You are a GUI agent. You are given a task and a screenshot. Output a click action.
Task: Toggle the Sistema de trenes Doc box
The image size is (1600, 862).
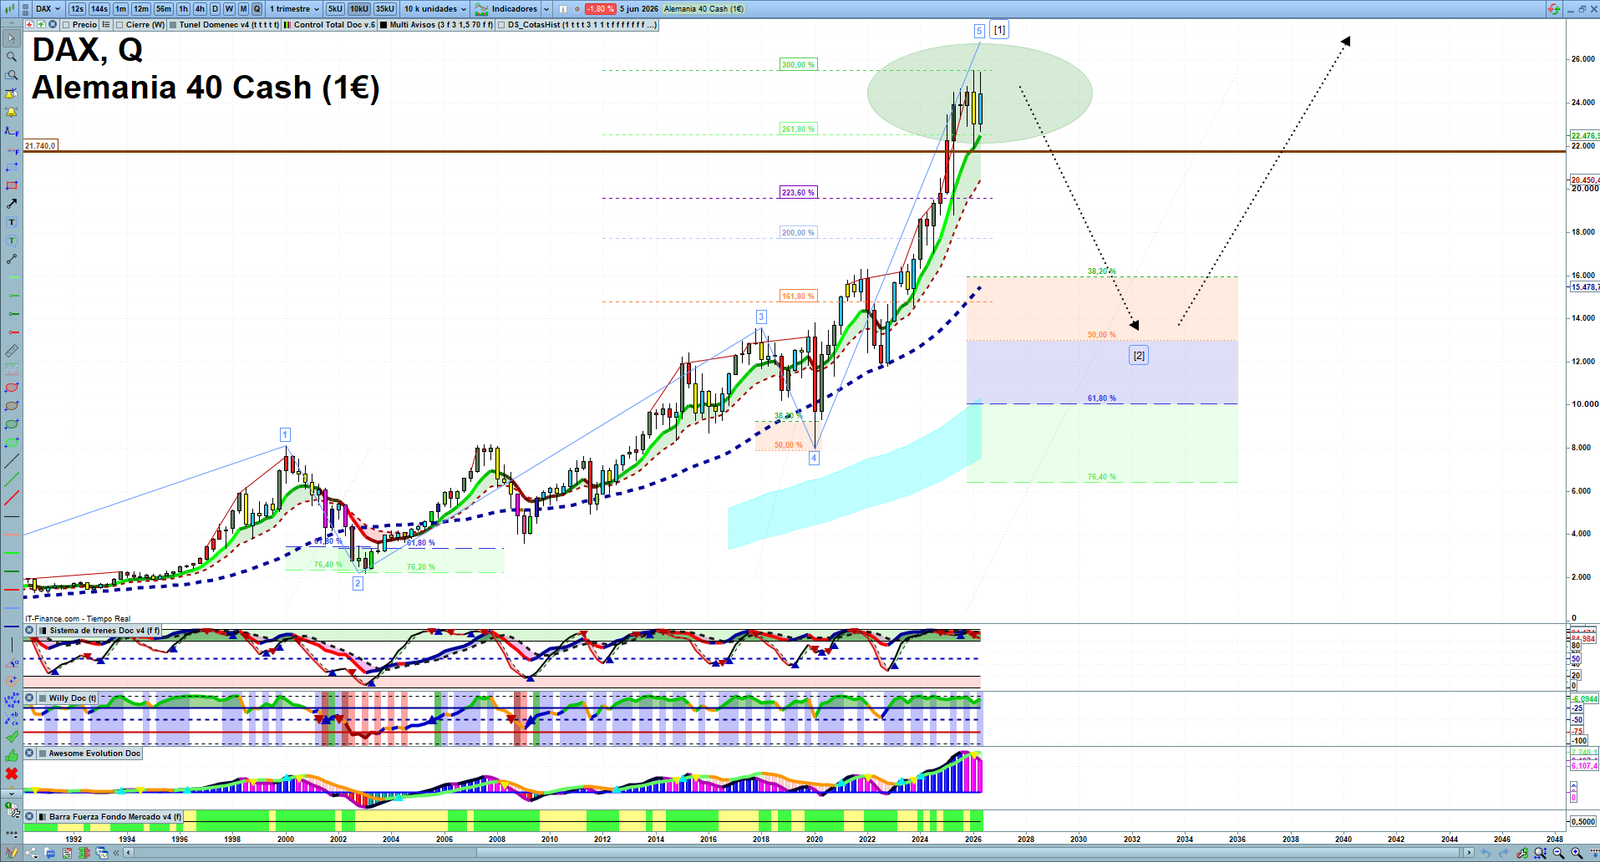pos(43,630)
